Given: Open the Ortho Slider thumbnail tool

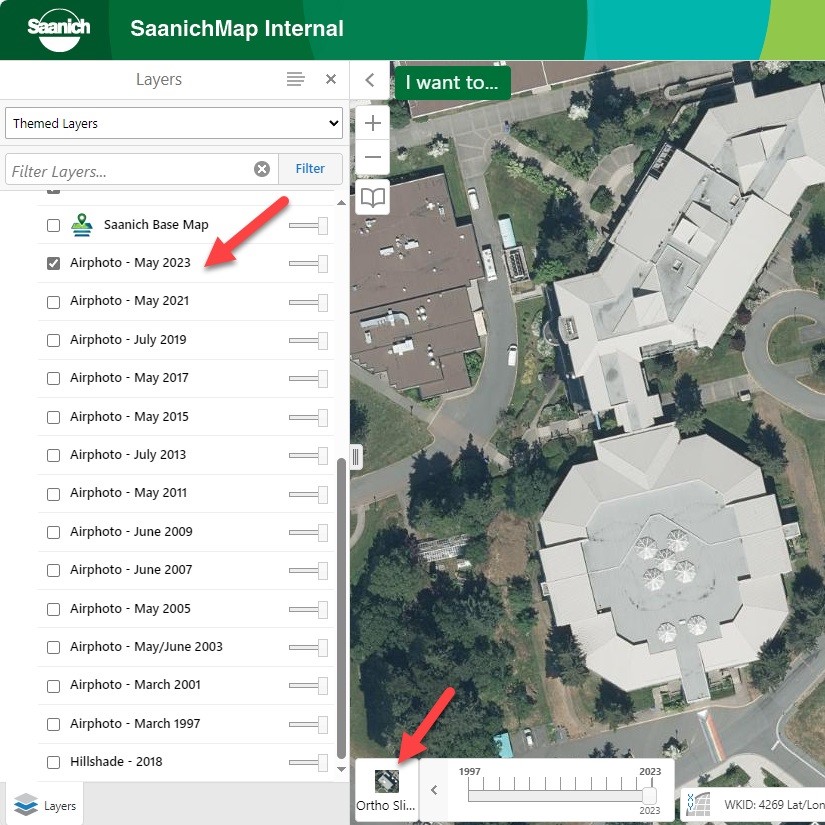Looking at the screenshot, I should pos(386,782).
